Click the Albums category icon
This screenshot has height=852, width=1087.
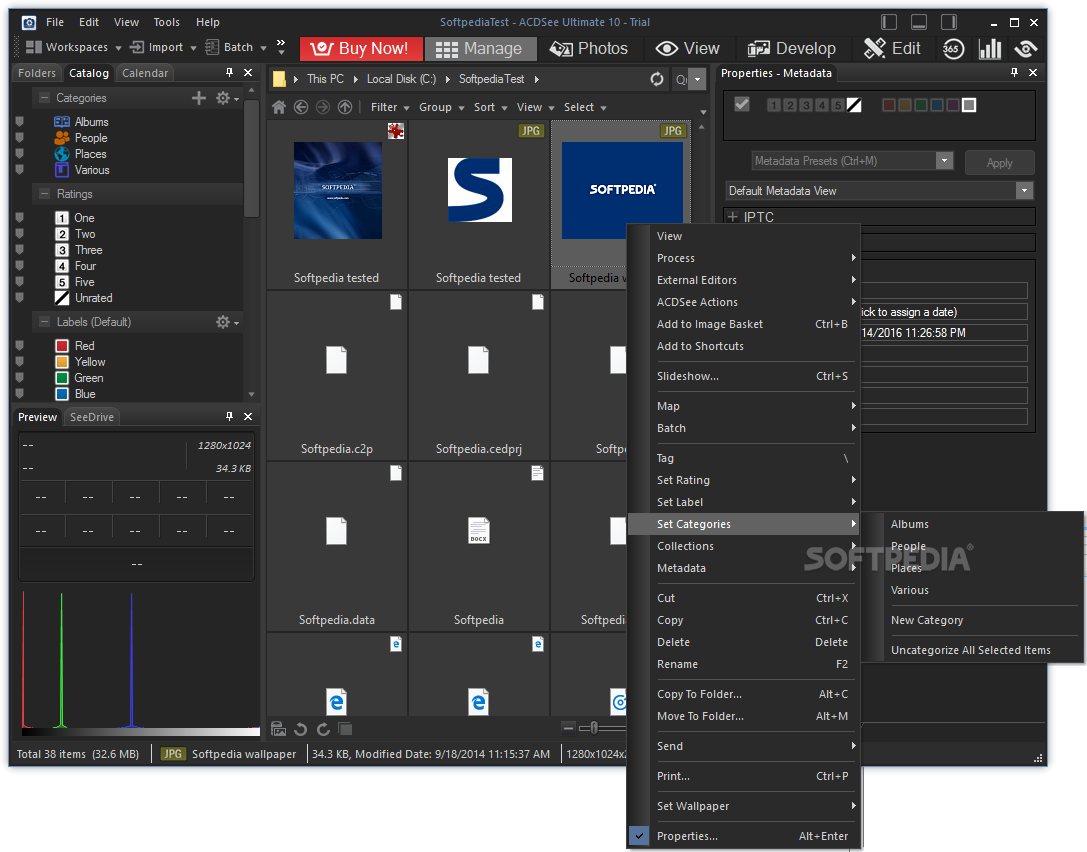62,122
